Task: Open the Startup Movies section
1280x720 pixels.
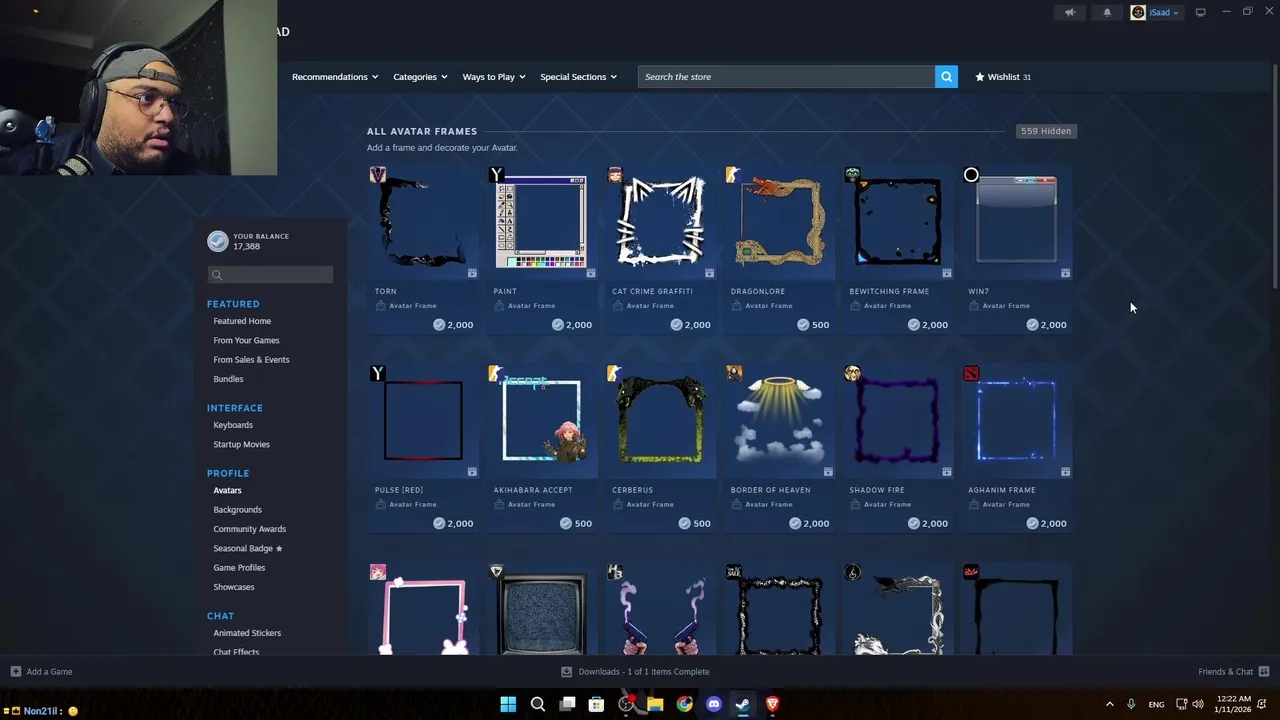Action: (x=241, y=444)
